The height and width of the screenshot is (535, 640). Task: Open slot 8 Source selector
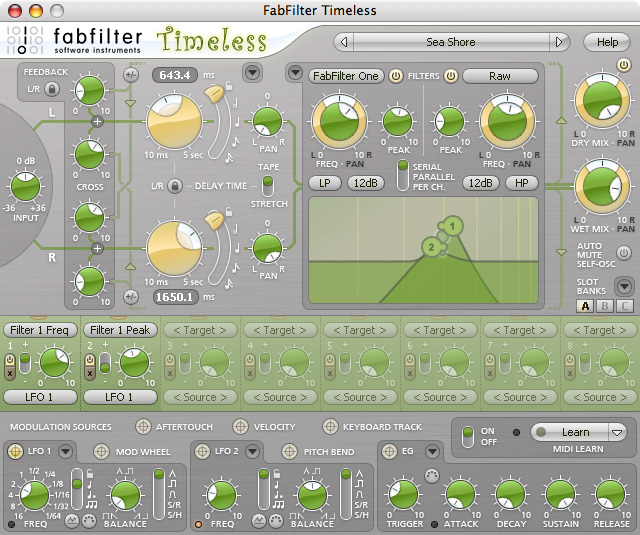point(600,397)
